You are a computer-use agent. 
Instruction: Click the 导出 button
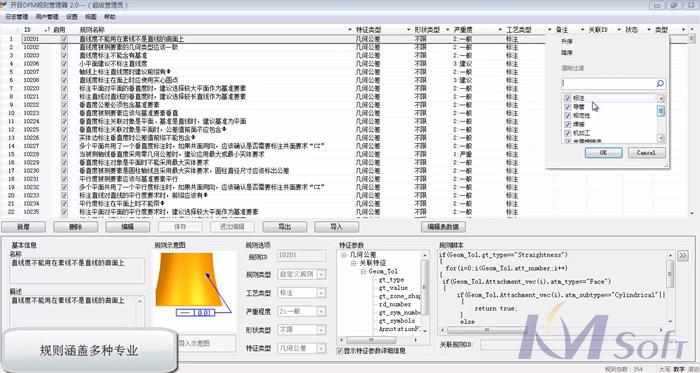pyautogui.click(x=284, y=227)
